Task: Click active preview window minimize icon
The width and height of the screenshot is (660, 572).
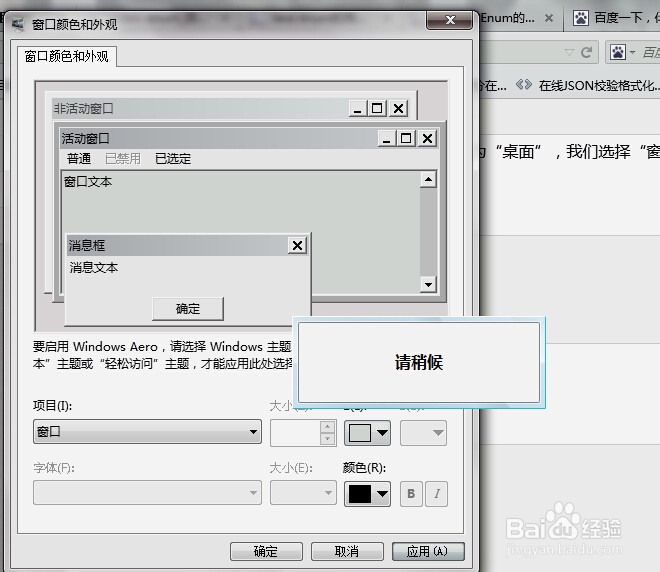Action: click(x=386, y=138)
